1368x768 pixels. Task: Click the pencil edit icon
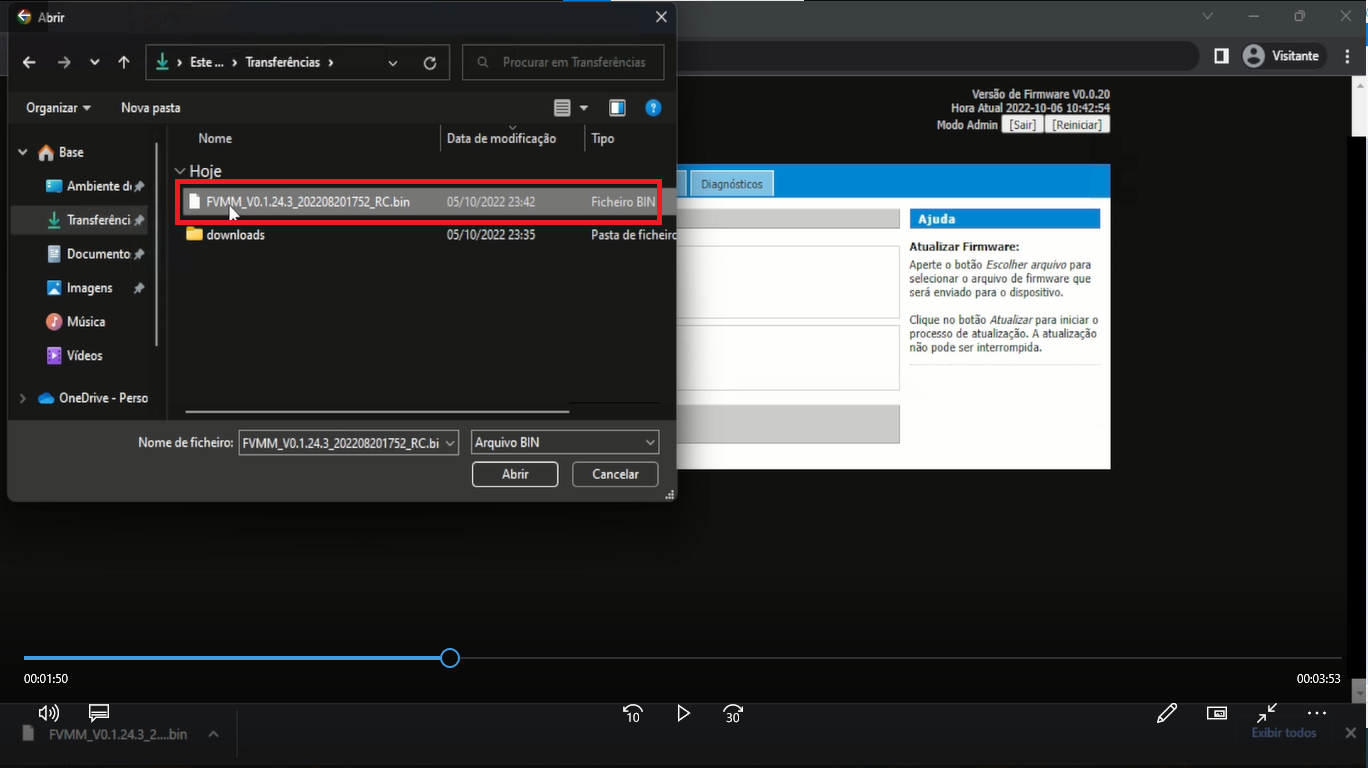click(1166, 713)
